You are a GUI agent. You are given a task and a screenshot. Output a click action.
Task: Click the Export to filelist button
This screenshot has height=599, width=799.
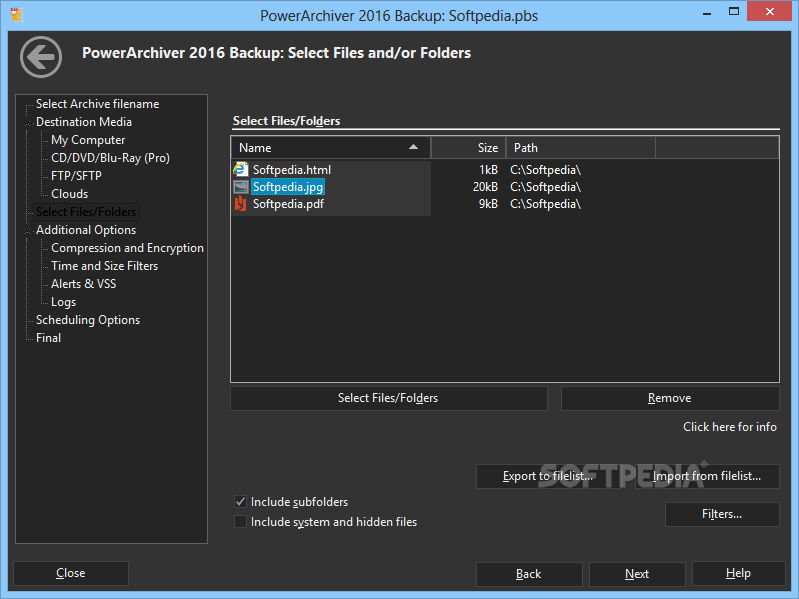pos(548,476)
